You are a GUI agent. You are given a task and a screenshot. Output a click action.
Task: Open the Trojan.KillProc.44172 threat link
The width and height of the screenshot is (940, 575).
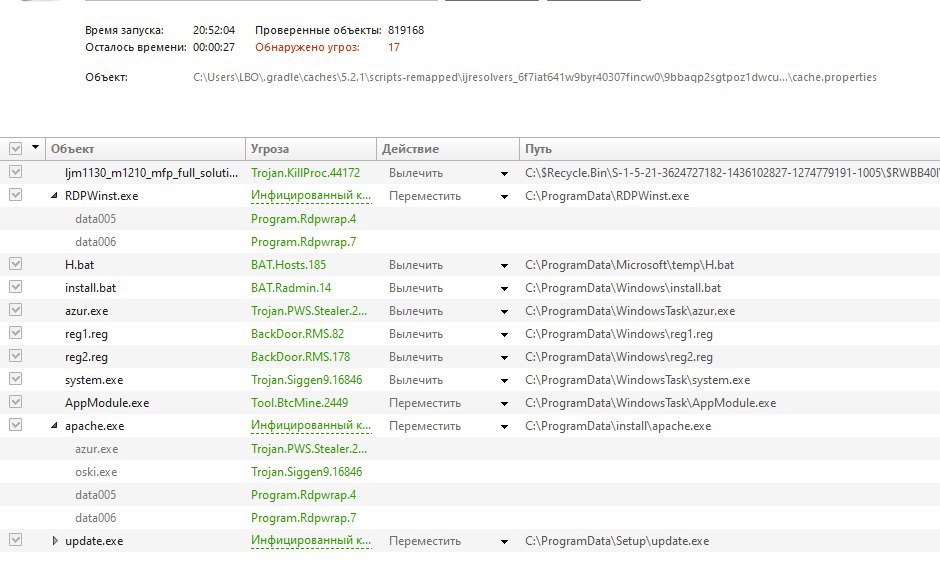tap(305, 173)
